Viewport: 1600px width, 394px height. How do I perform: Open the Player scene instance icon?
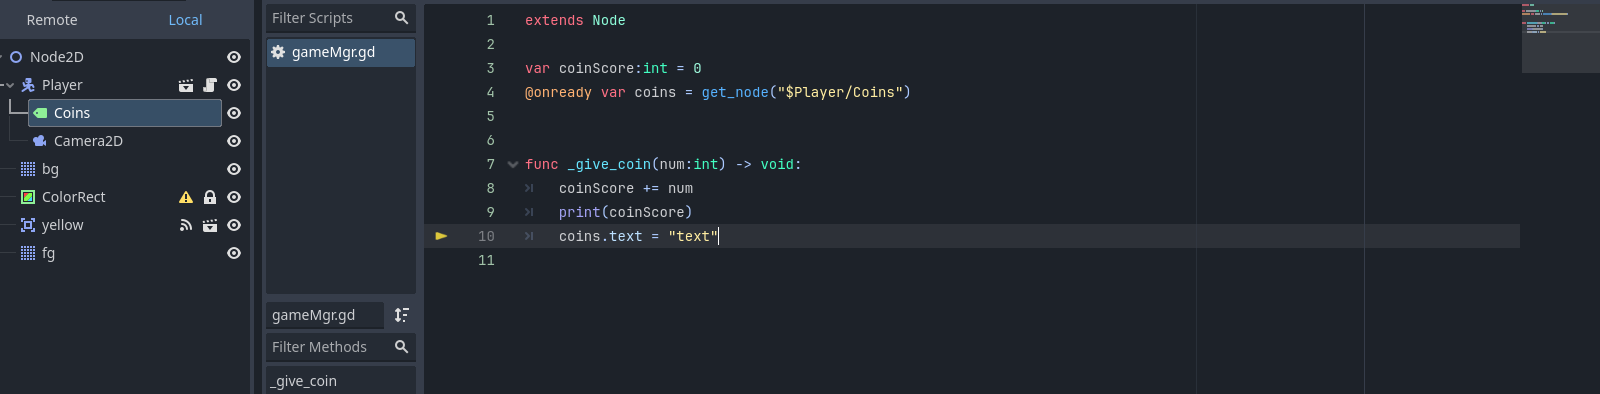186,85
